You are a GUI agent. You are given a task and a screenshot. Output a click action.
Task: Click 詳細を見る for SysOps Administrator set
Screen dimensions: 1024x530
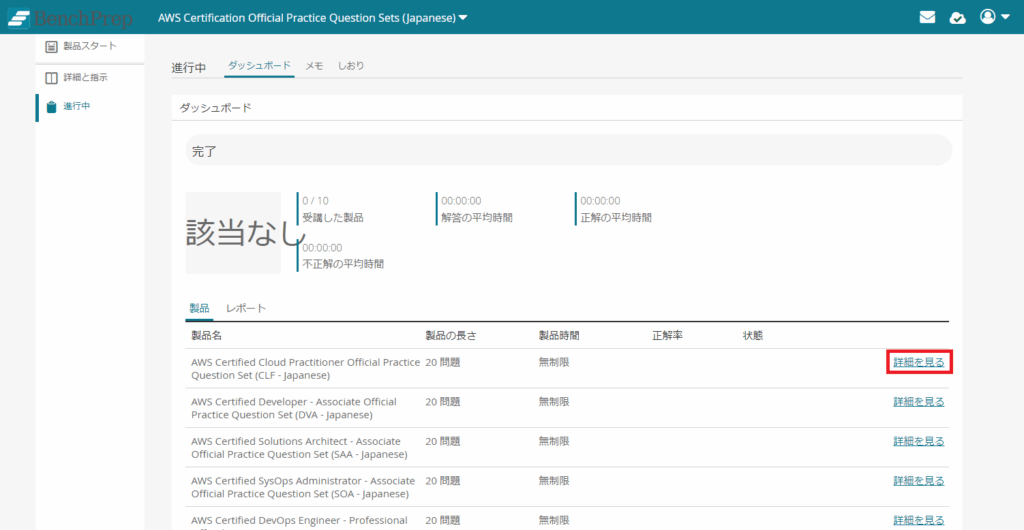[x=918, y=481]
